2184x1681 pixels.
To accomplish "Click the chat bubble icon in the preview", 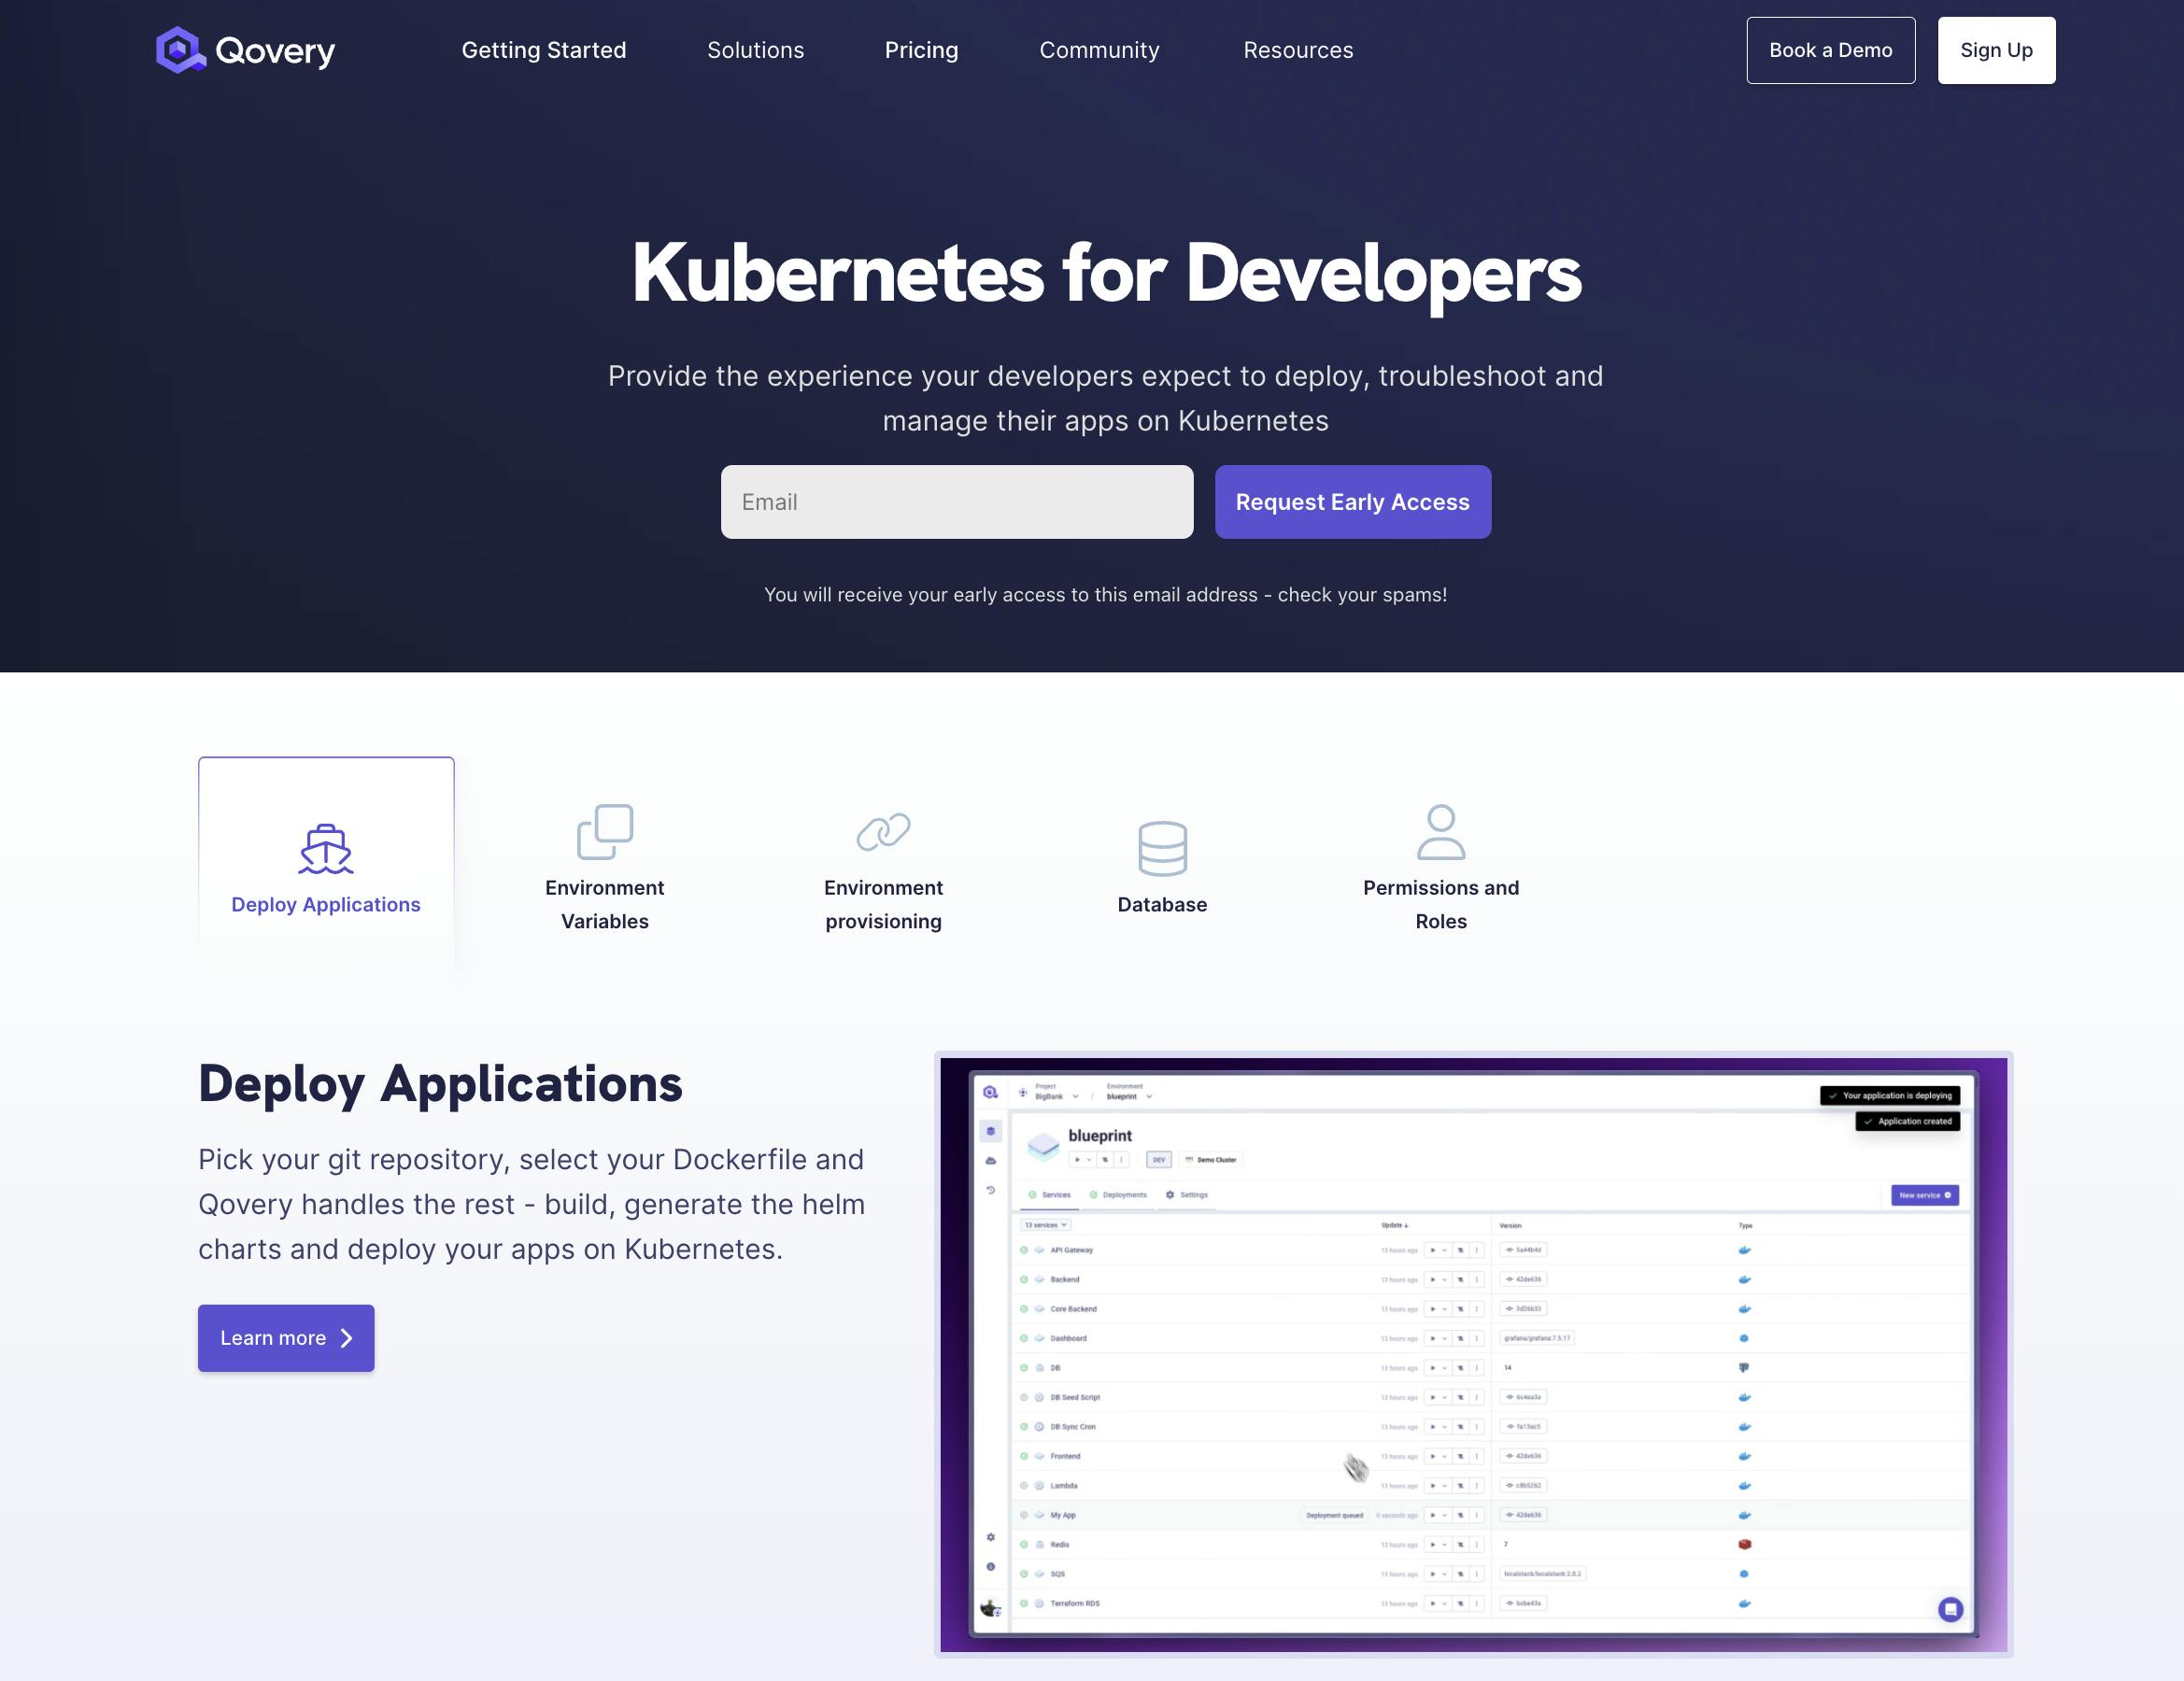I will click(1950, 1609).
